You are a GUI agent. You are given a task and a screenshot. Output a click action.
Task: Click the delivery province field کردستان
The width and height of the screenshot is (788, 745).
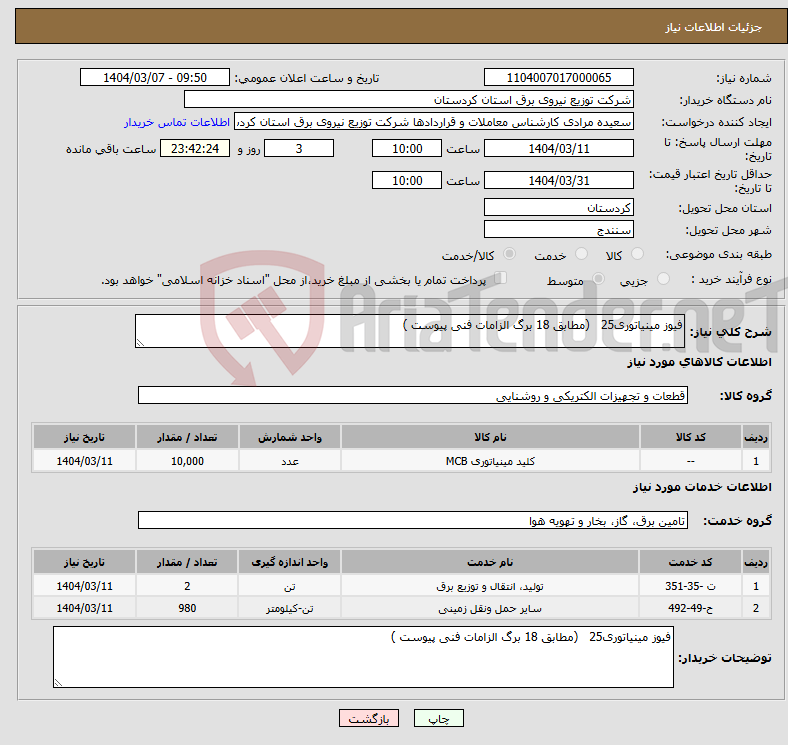558,207
